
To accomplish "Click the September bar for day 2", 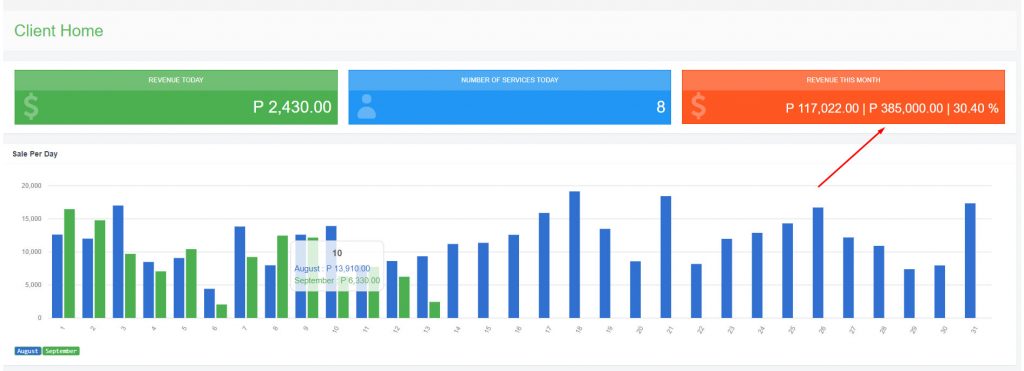I will coord(100,269).
